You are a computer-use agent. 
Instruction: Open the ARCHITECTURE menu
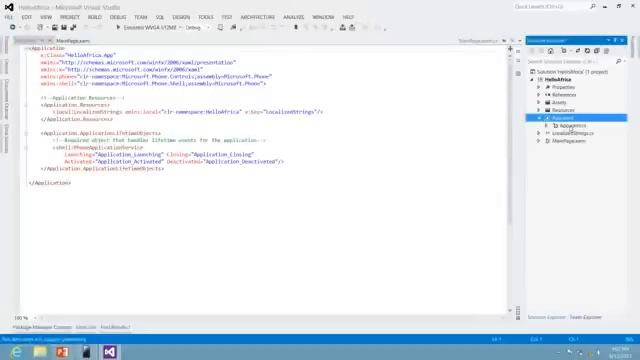(258, 17)
